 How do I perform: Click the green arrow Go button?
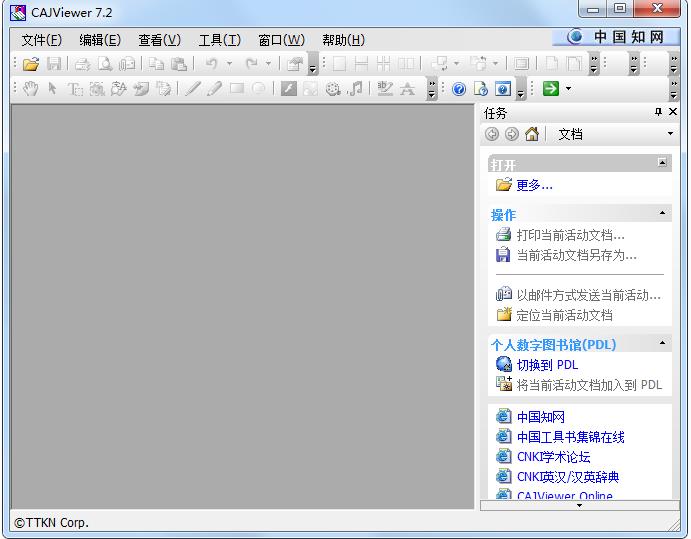[550, 89]
